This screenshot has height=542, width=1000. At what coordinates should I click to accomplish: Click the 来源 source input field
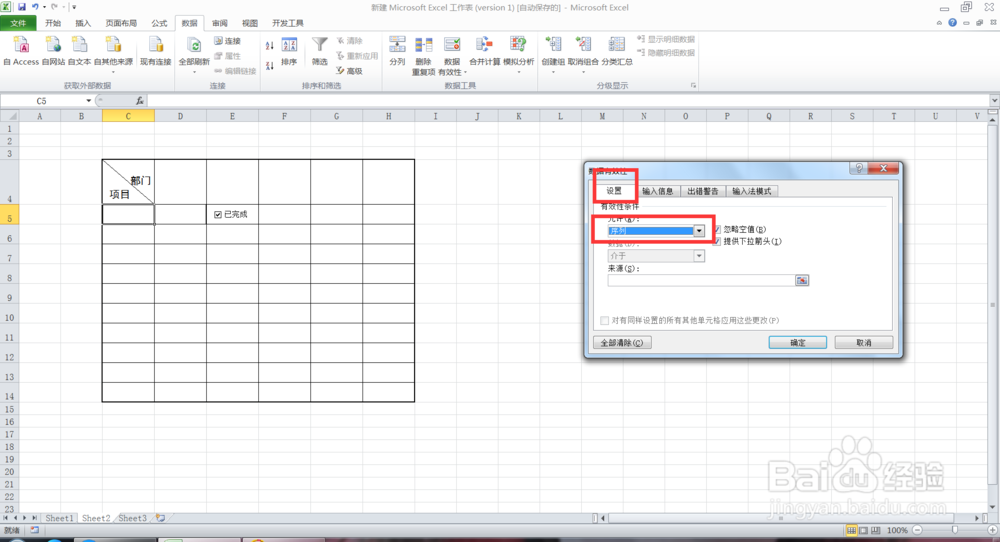pyautogui.click(x=701, y=280)
